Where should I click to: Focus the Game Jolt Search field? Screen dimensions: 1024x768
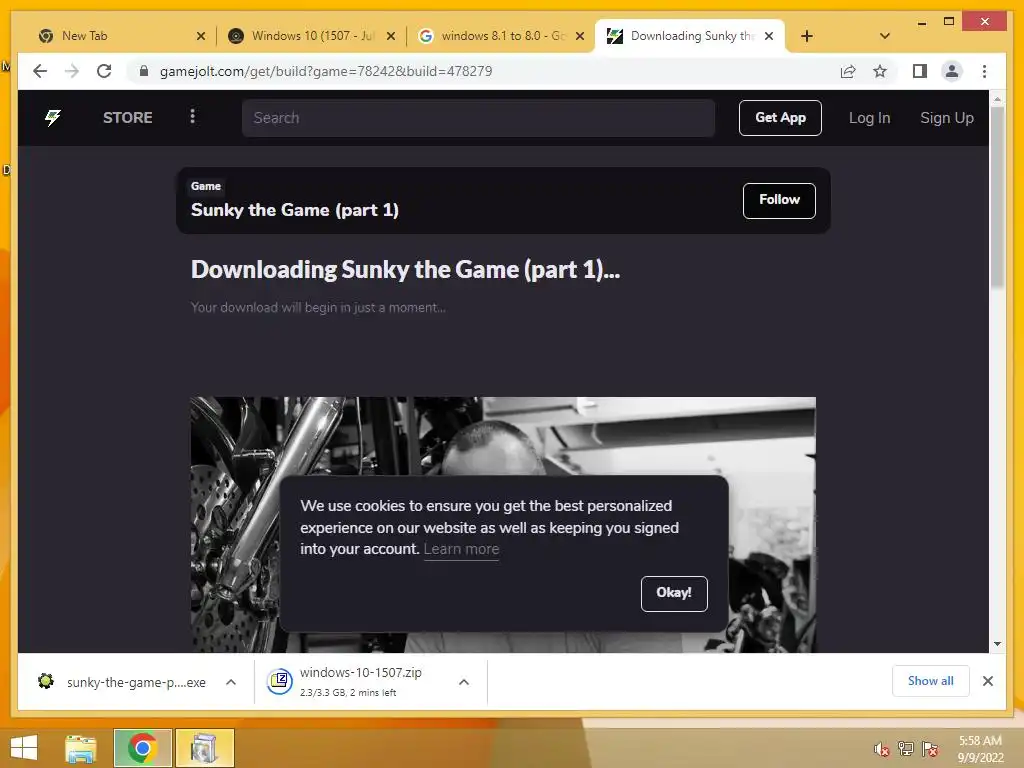[x=478, y=118]
